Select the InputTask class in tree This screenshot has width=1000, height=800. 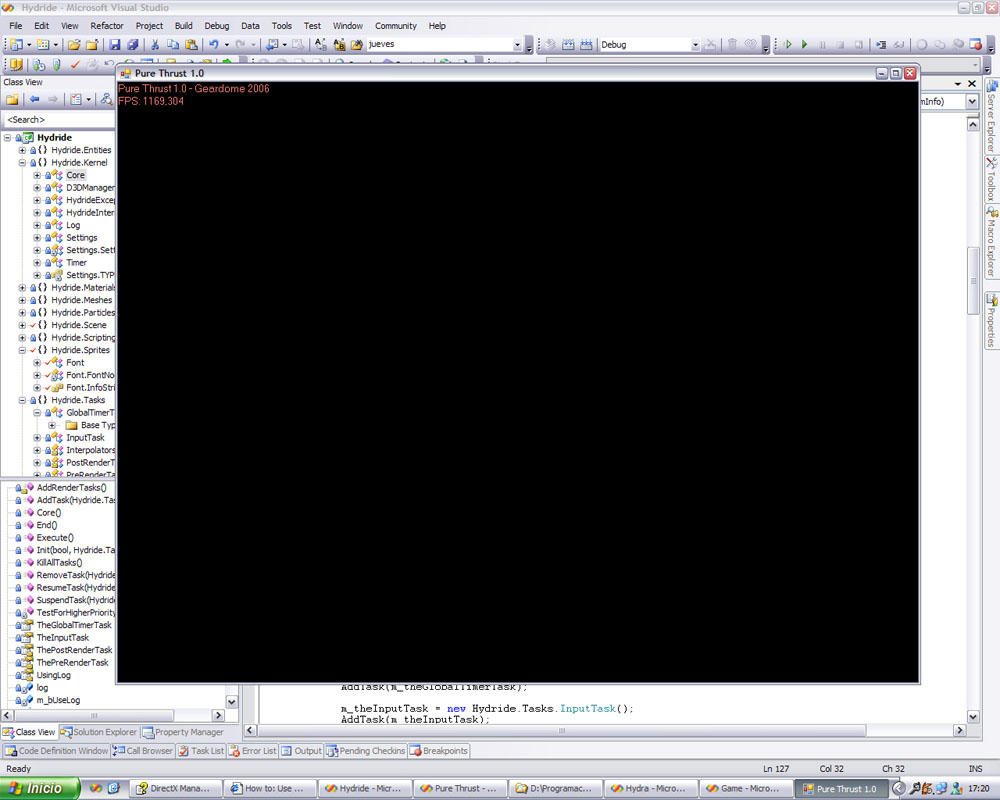pyautogui.click(x=85, y=438)
